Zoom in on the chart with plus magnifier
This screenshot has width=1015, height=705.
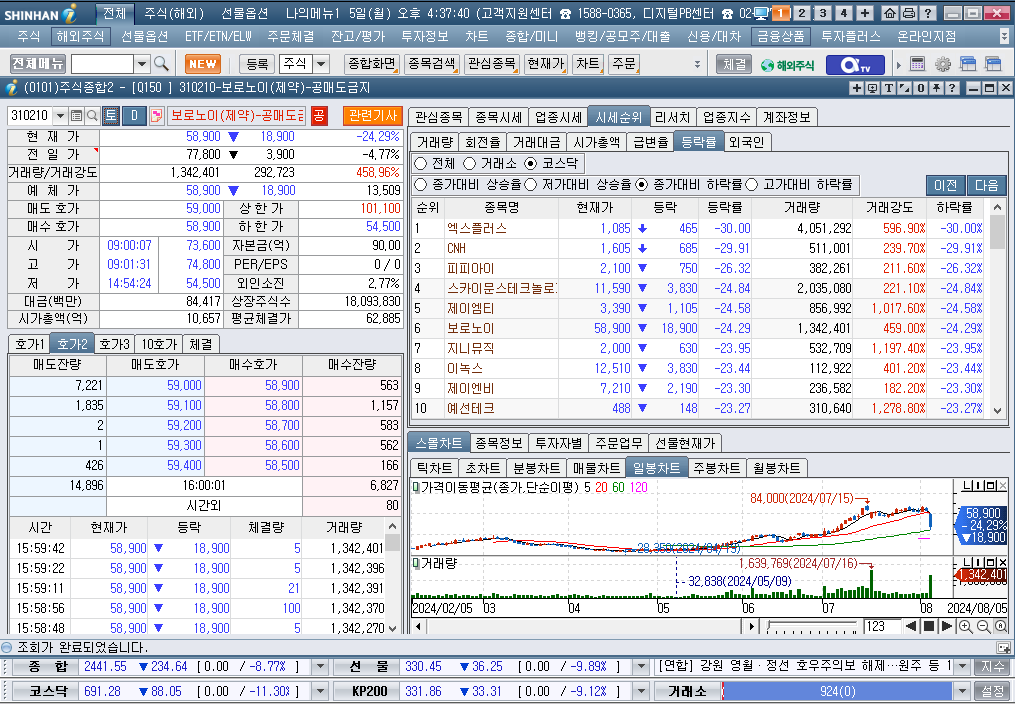point(965,626)
